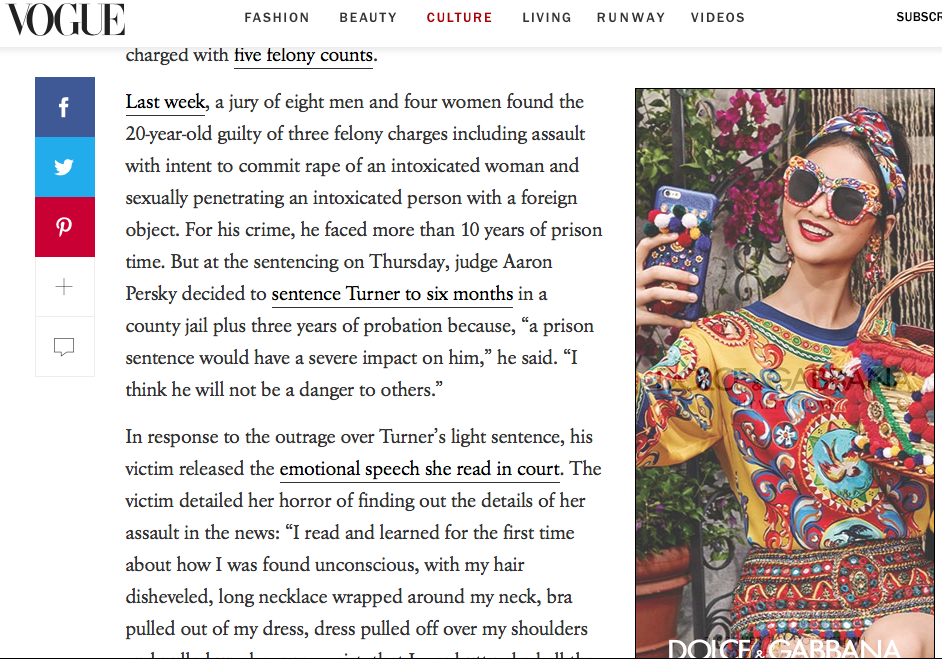This screenshot has width=942, height=659.
Task: Tweet article via Twitter bird icon
Action: 65,167
